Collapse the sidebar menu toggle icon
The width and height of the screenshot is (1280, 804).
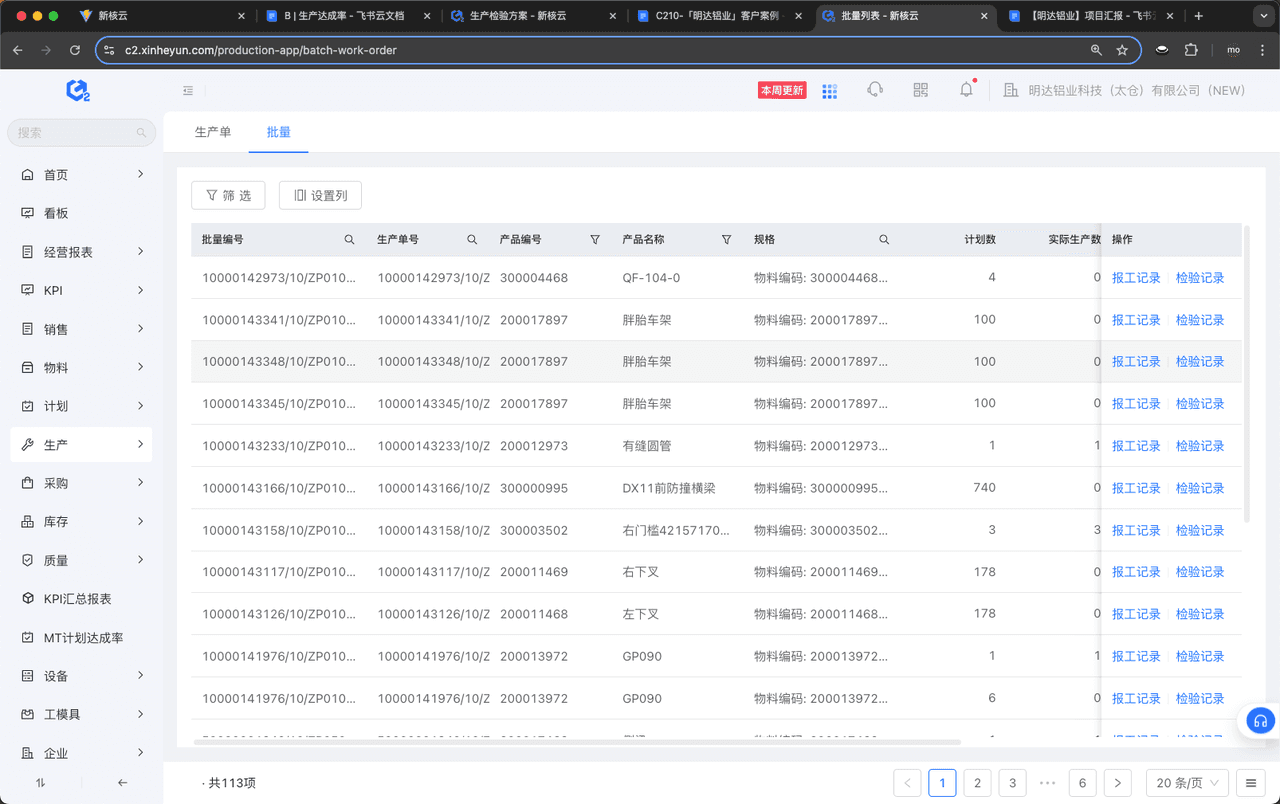pyautogui.click(x=188, y=90)
